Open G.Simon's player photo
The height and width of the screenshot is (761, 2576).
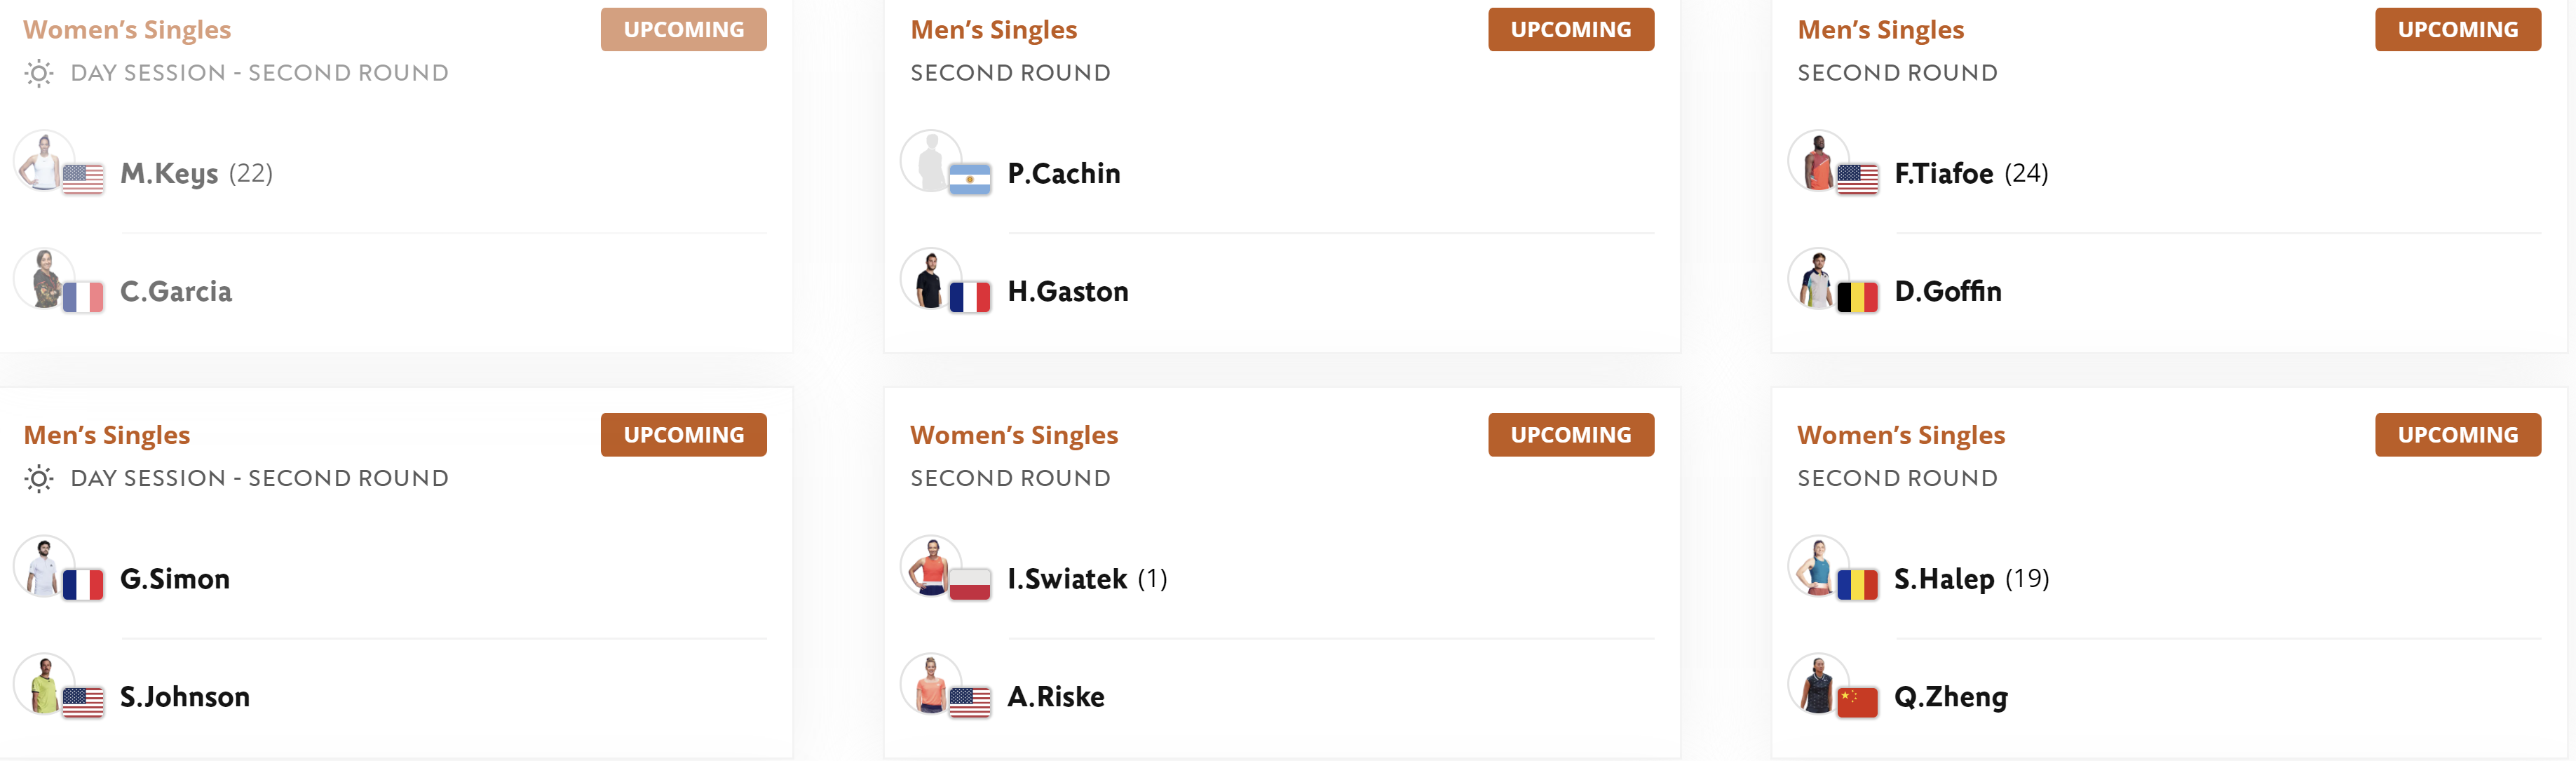click(x=44, y=566)
